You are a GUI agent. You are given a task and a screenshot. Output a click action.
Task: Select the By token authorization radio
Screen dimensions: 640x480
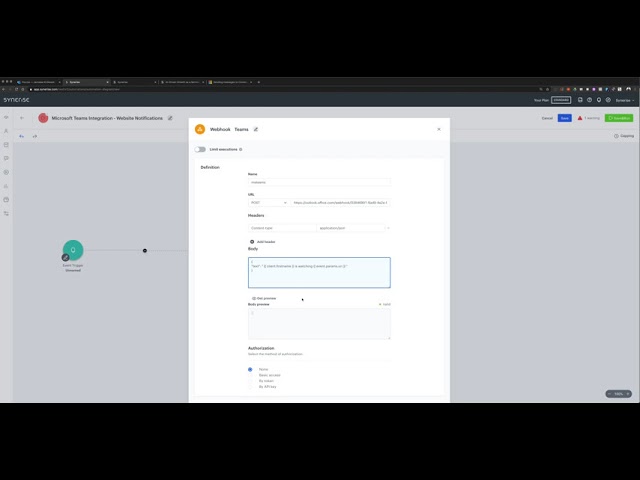[x=250, y=381]
